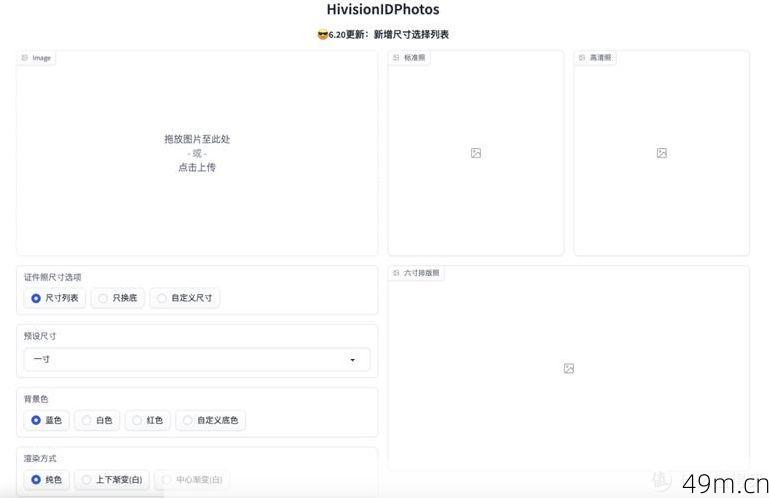Click placeholder image icon in 六寸排版照 panel

[569, 368]
